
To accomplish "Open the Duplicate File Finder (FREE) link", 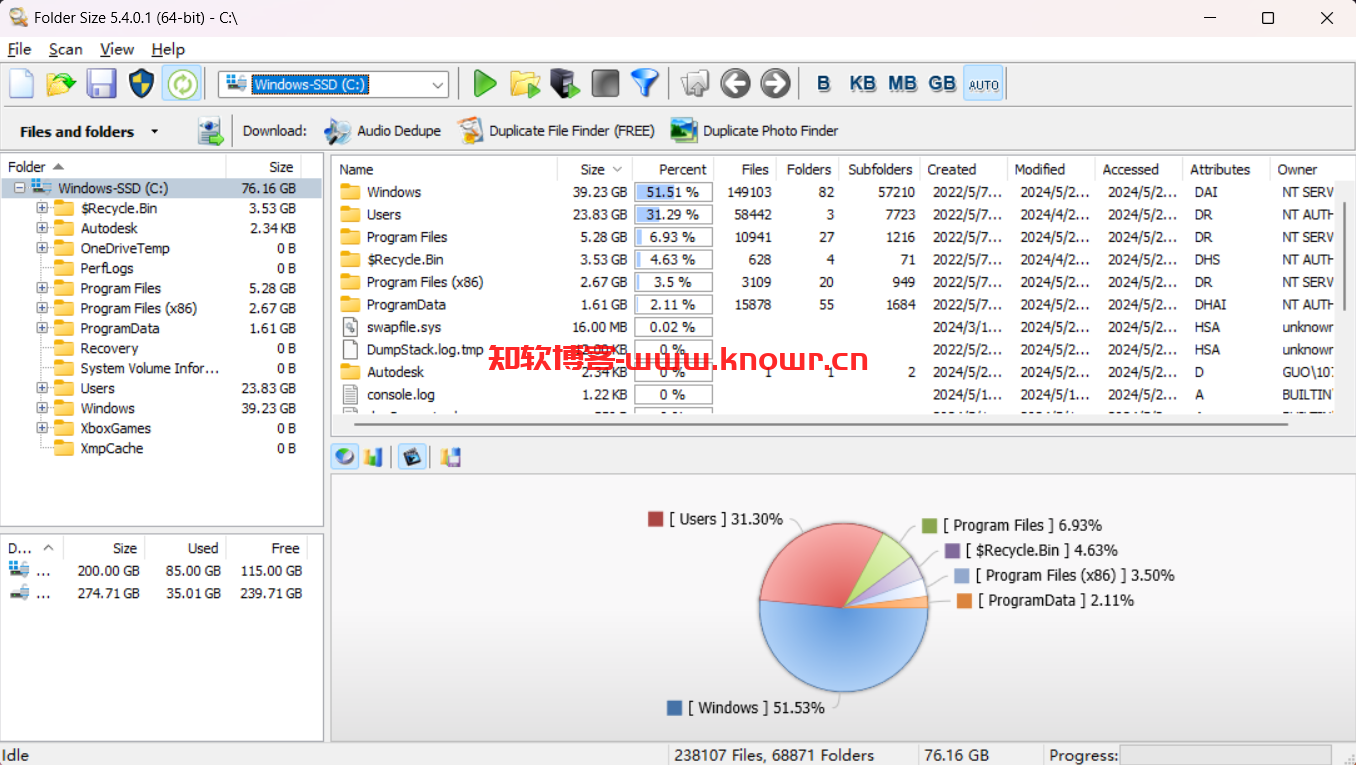I will 556,131.
